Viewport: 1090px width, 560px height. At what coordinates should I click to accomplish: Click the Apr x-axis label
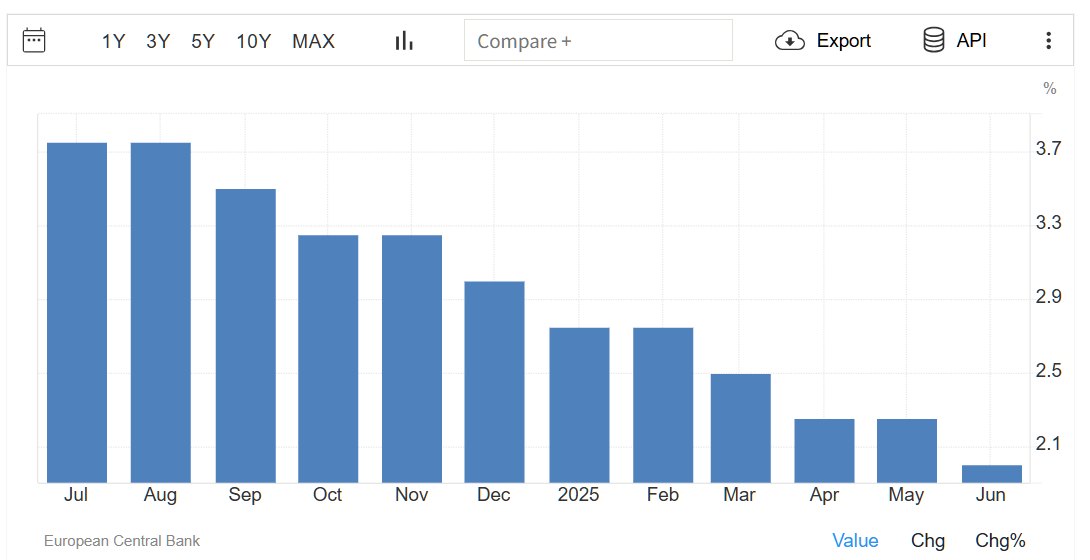[824, 495]
